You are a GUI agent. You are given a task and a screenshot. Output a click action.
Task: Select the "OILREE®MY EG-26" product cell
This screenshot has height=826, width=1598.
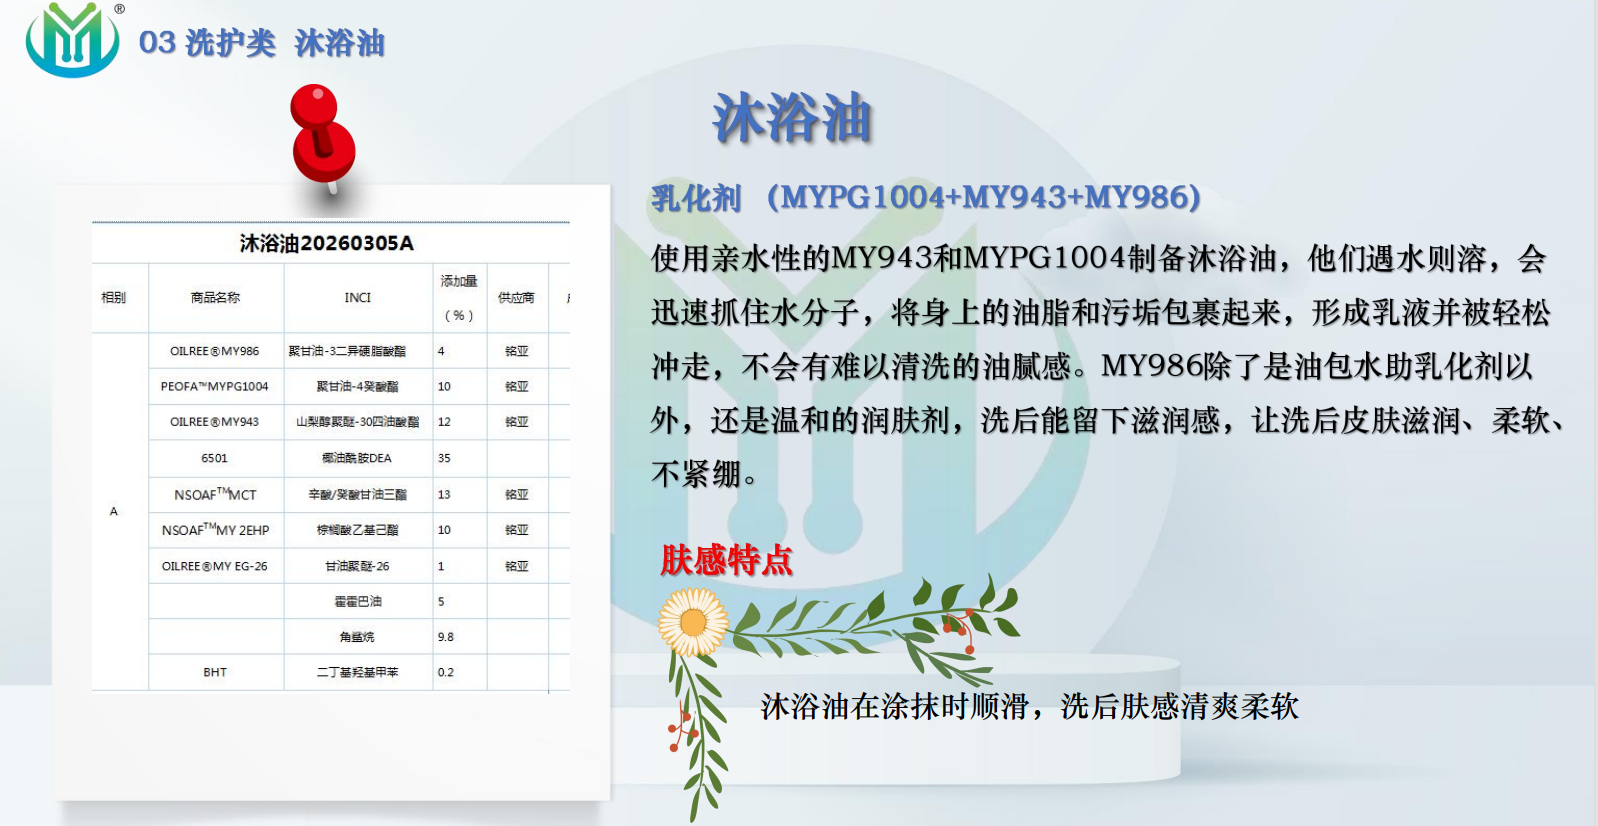point(214,566)
